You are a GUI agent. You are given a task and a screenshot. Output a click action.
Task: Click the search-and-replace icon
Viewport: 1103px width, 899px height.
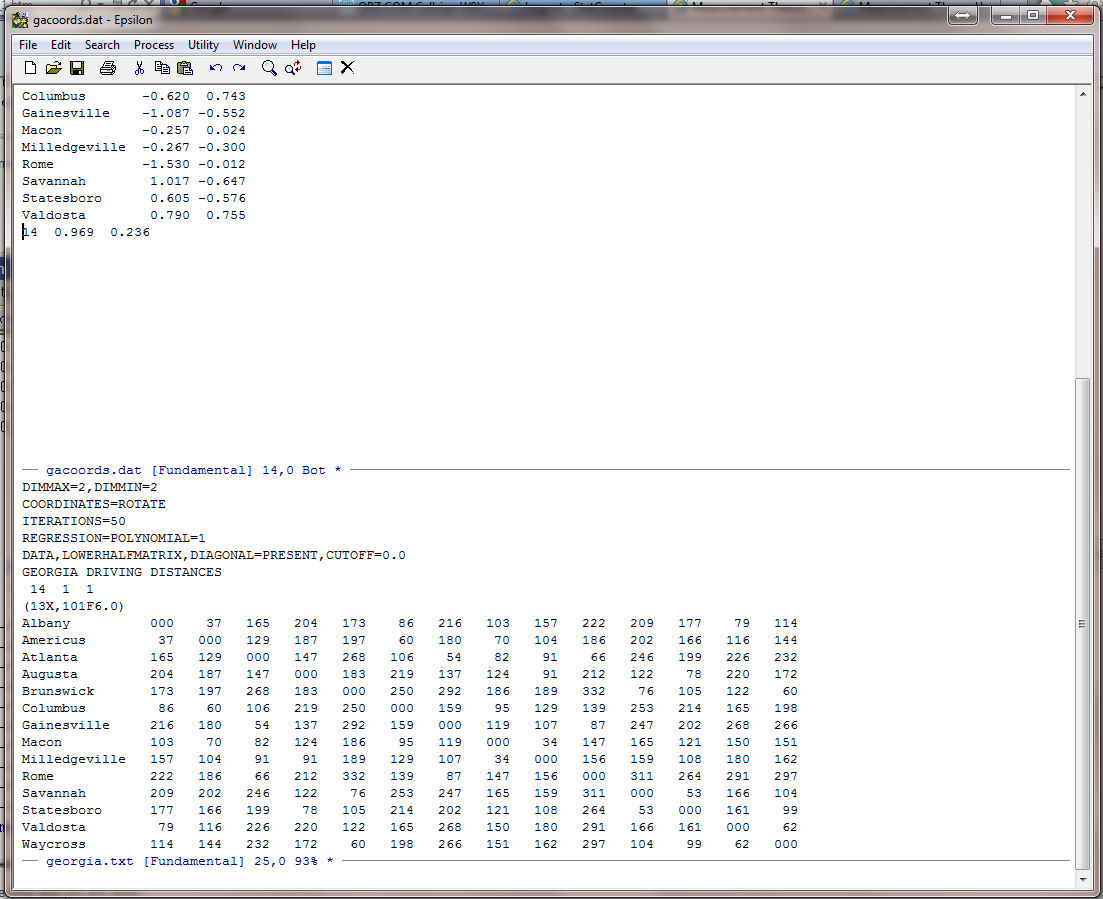293,68
